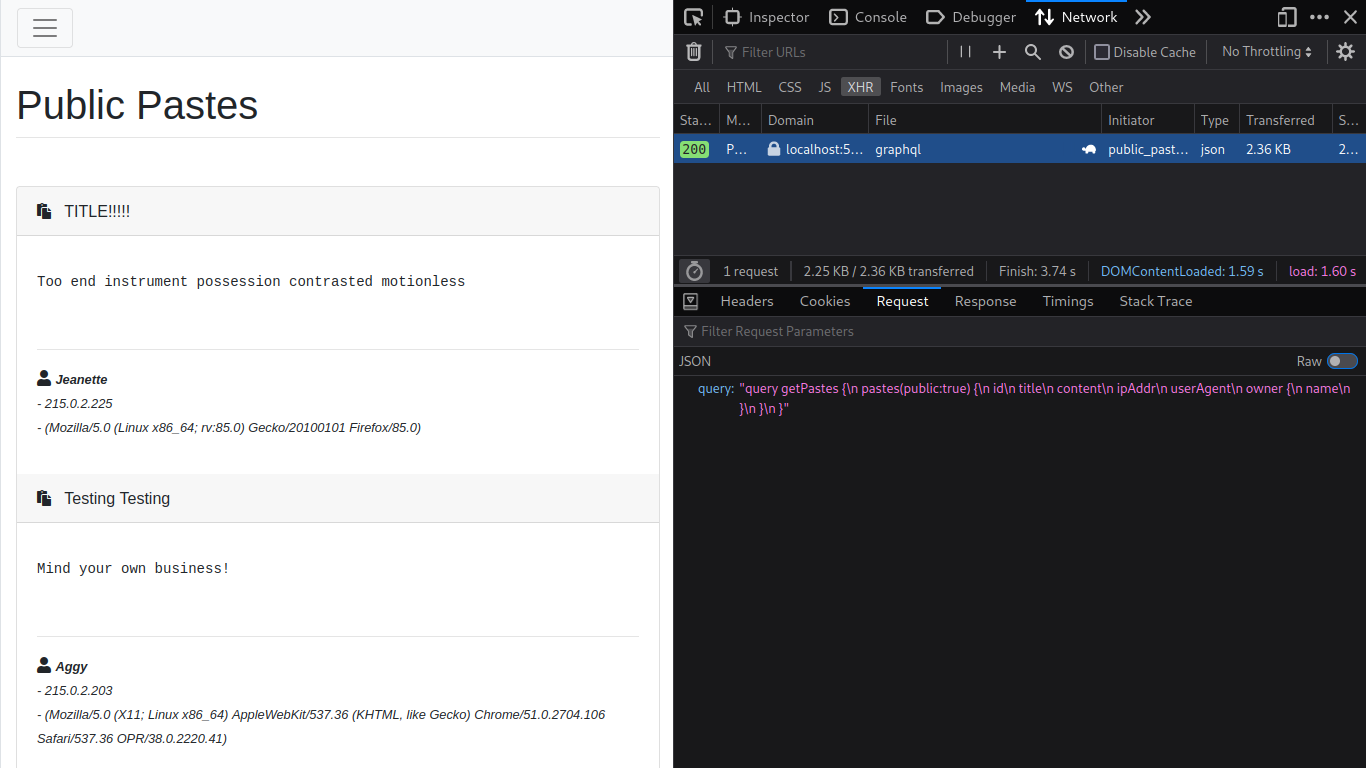Click the element picker icon
1366x768 pixels.
pyautogui.click(x=693, y=17)
